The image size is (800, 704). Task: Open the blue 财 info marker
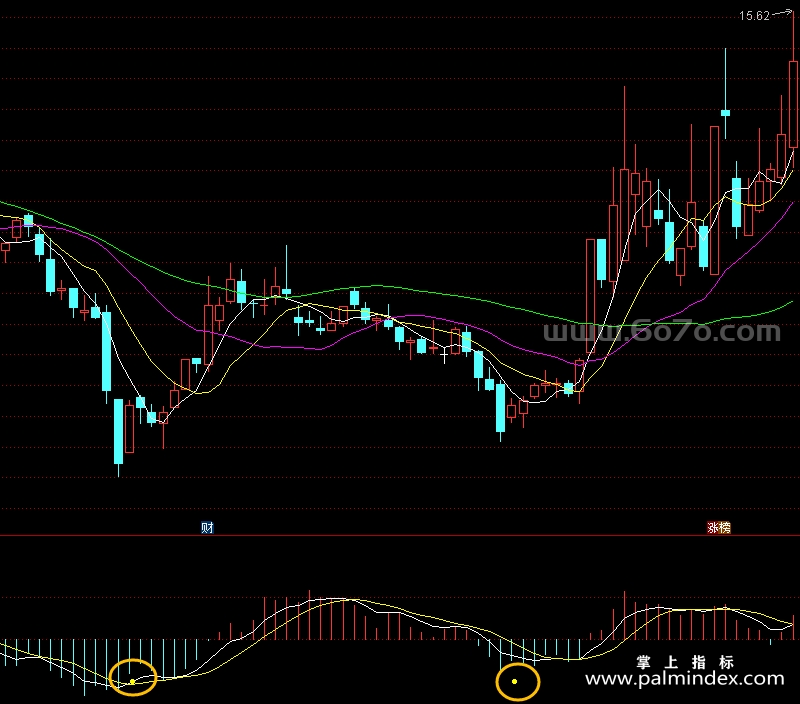[207, 527]
